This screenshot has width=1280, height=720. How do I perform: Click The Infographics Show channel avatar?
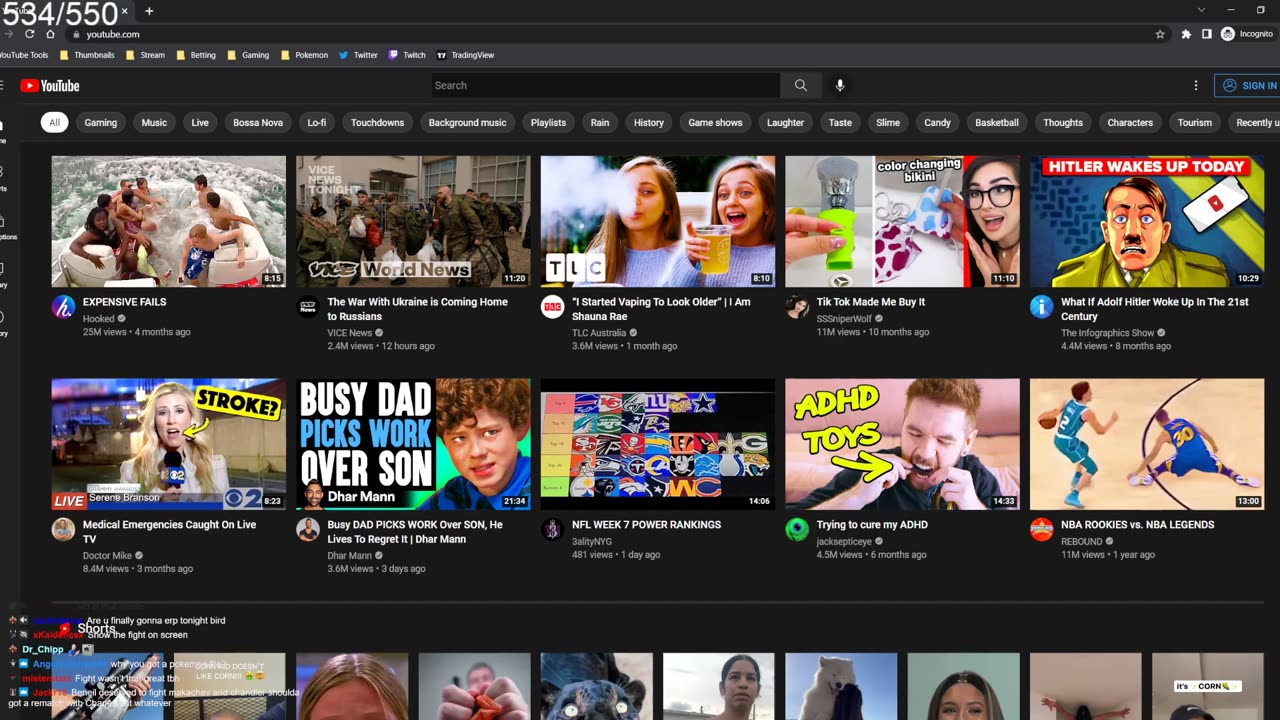click(x=1042, y=307)
